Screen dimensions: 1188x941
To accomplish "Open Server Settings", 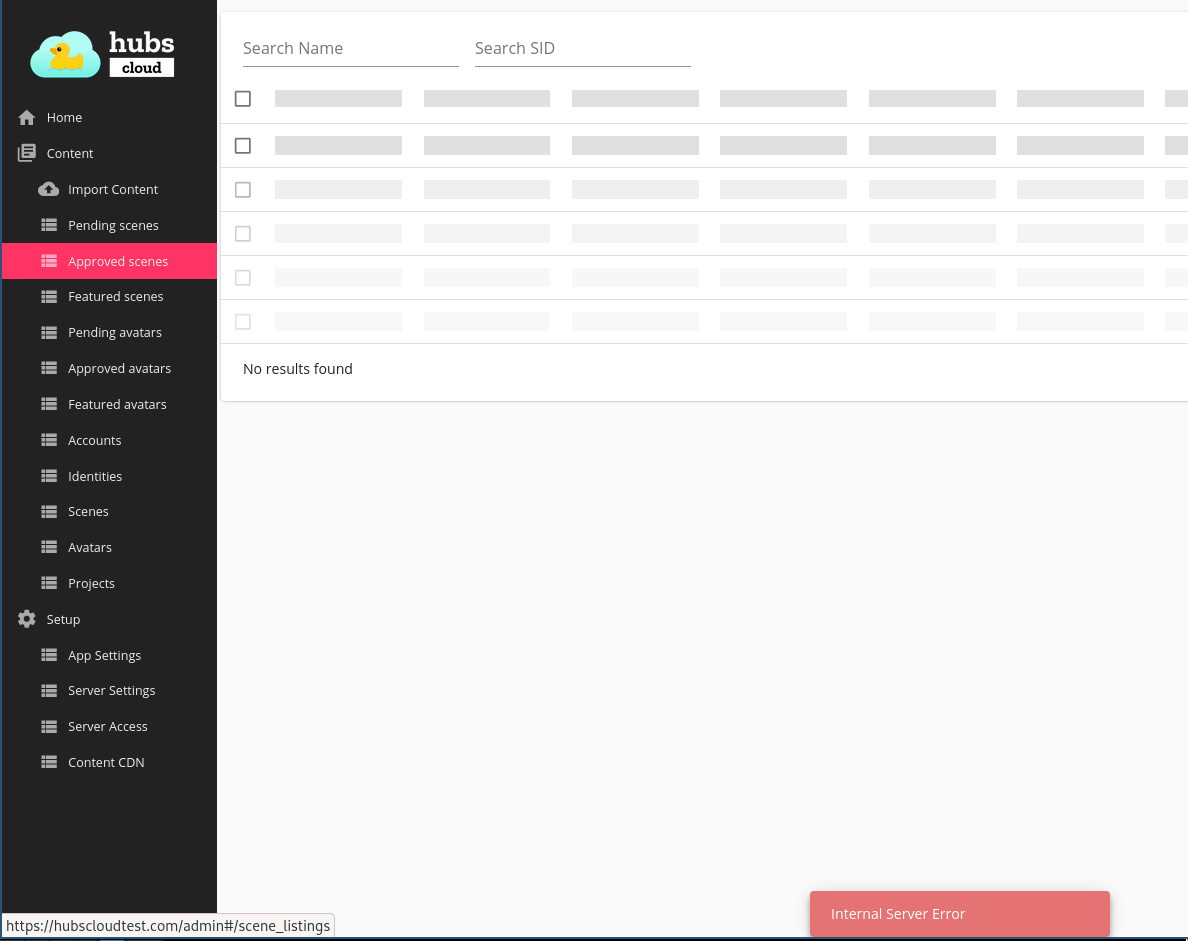I will [109, 690].
